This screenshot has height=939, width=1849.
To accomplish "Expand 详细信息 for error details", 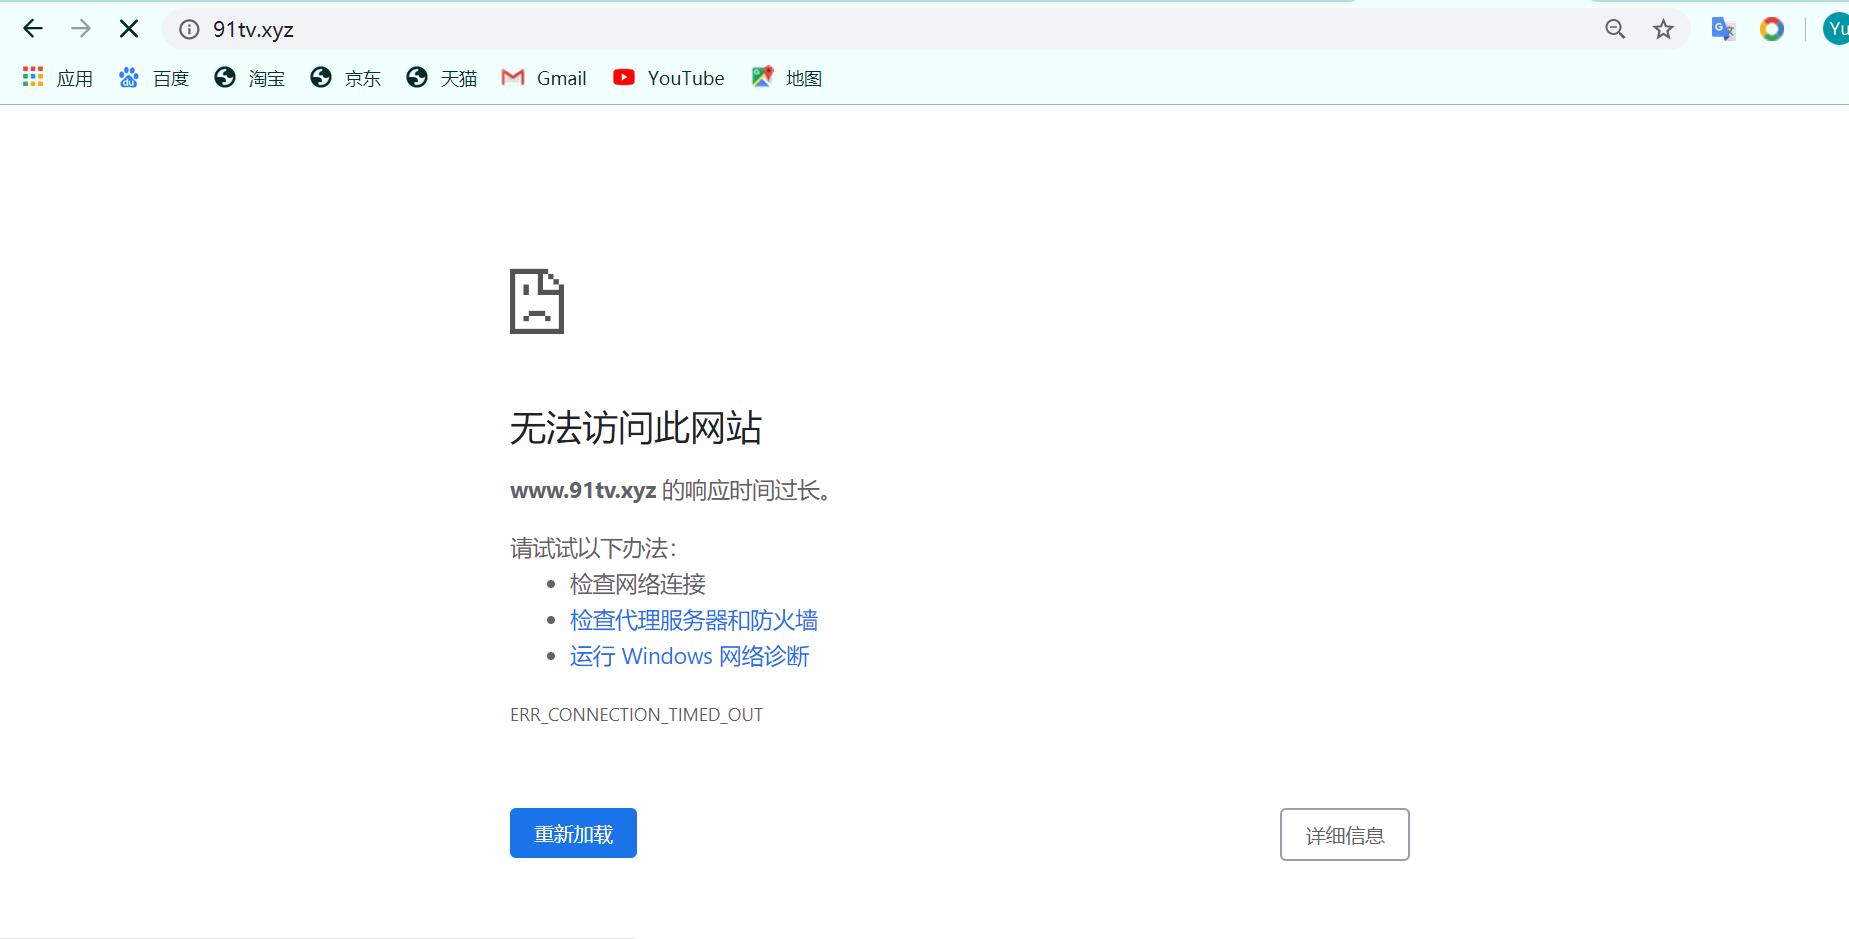I will click(1344, 833).
